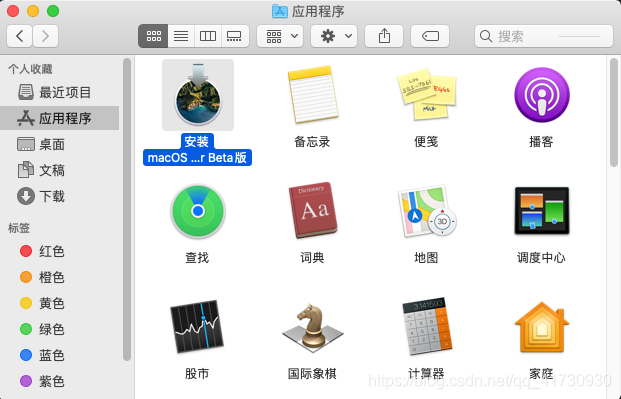
Task: Open the Calculator (计算器) app icon
Action: 427,326
